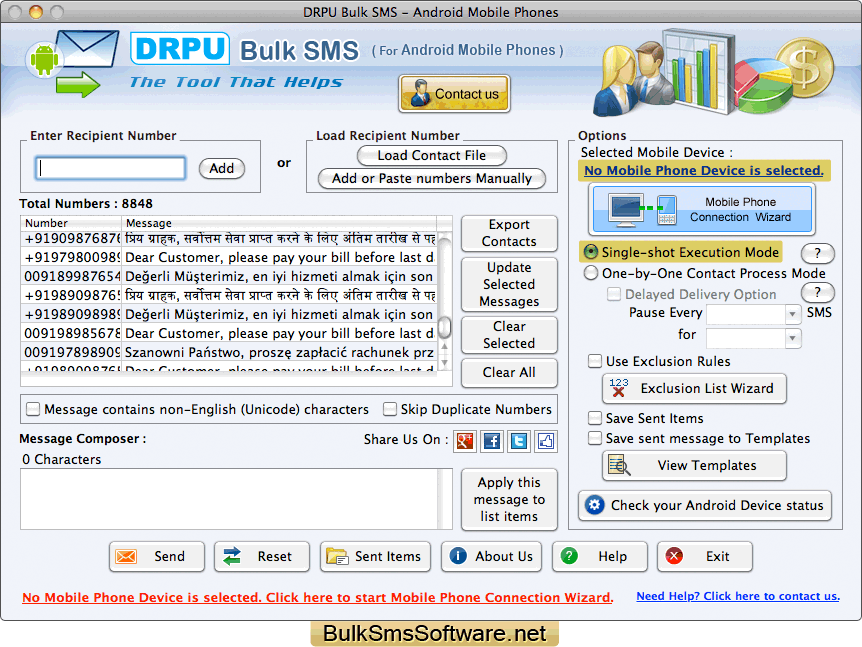Click the Contact us button
This screenshot has width=862, height=647.
coord(454,93)
